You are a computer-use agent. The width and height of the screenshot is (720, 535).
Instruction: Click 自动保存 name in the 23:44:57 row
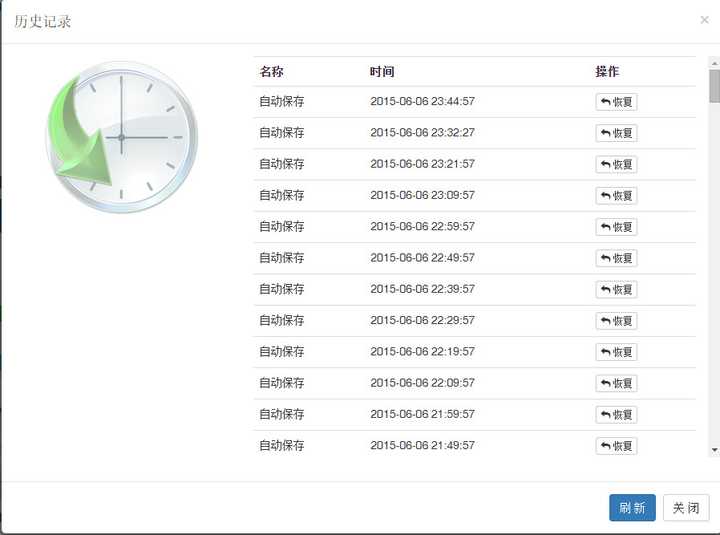pyautogui.click(x=281, y=101)
